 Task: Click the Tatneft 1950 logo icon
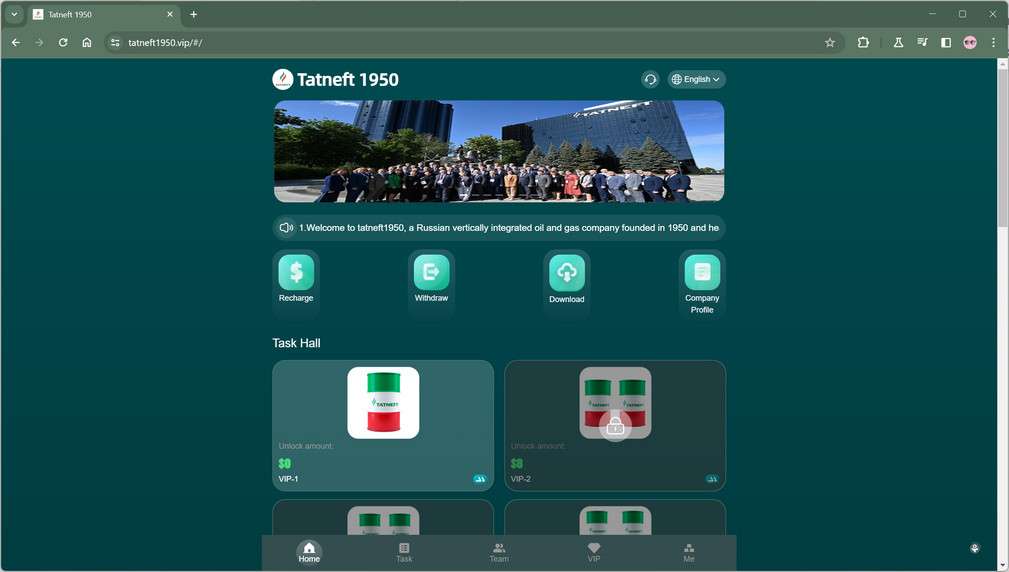(282, 79)
